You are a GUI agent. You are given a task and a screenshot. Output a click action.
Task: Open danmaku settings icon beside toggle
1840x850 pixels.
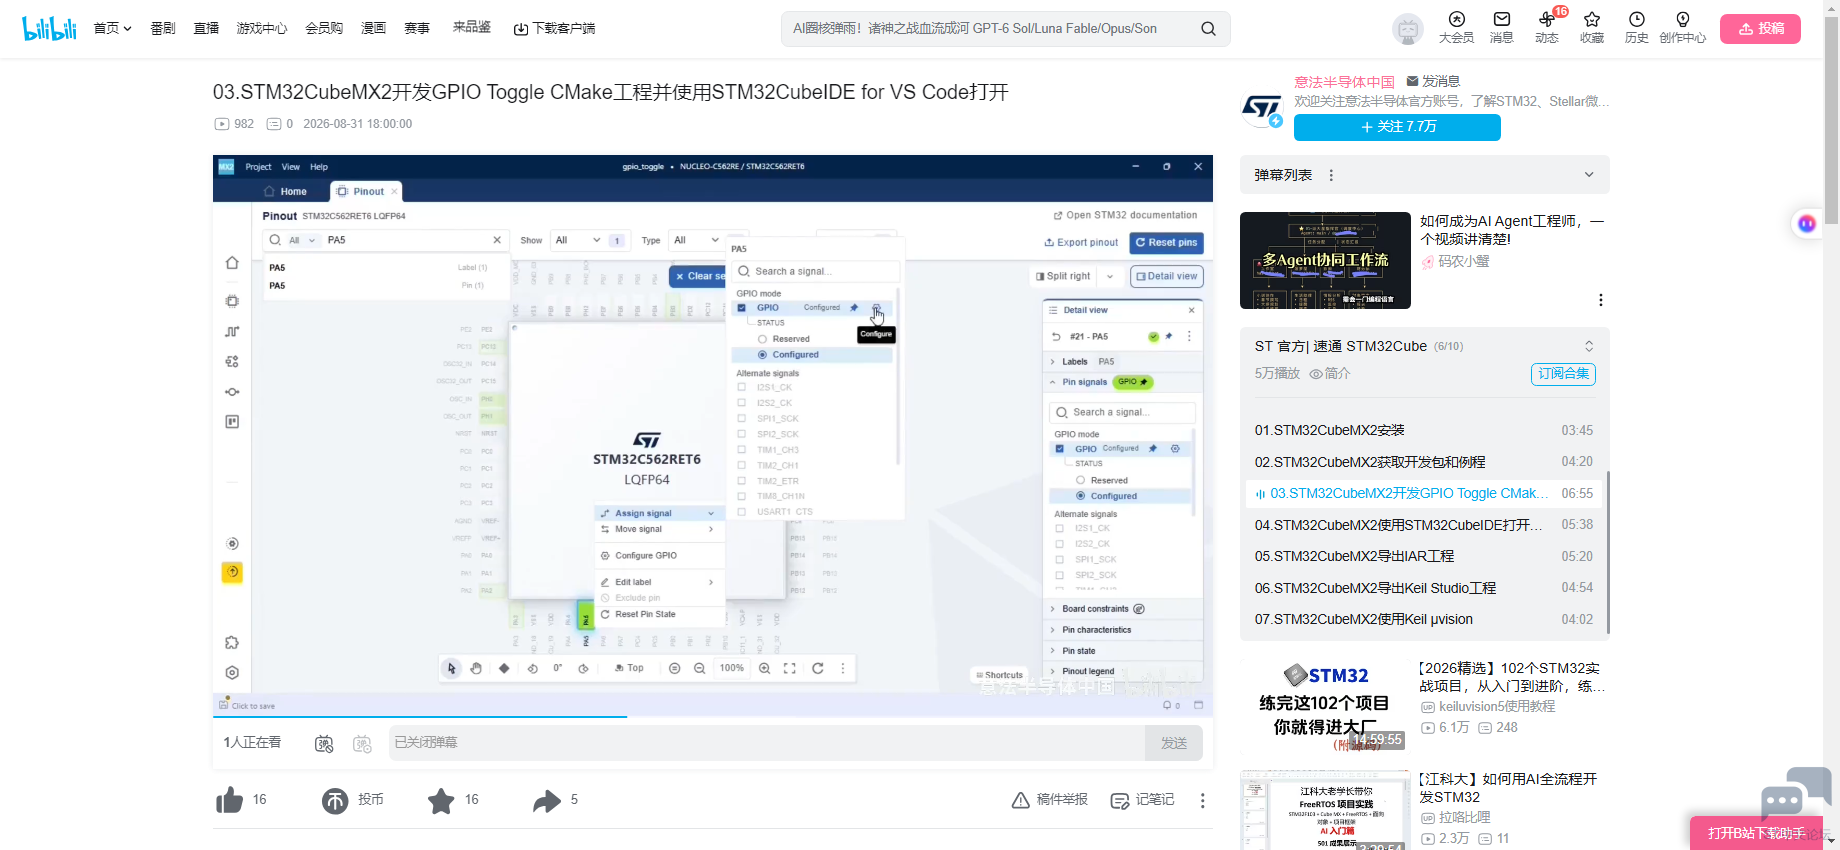[x=362, y=743]
